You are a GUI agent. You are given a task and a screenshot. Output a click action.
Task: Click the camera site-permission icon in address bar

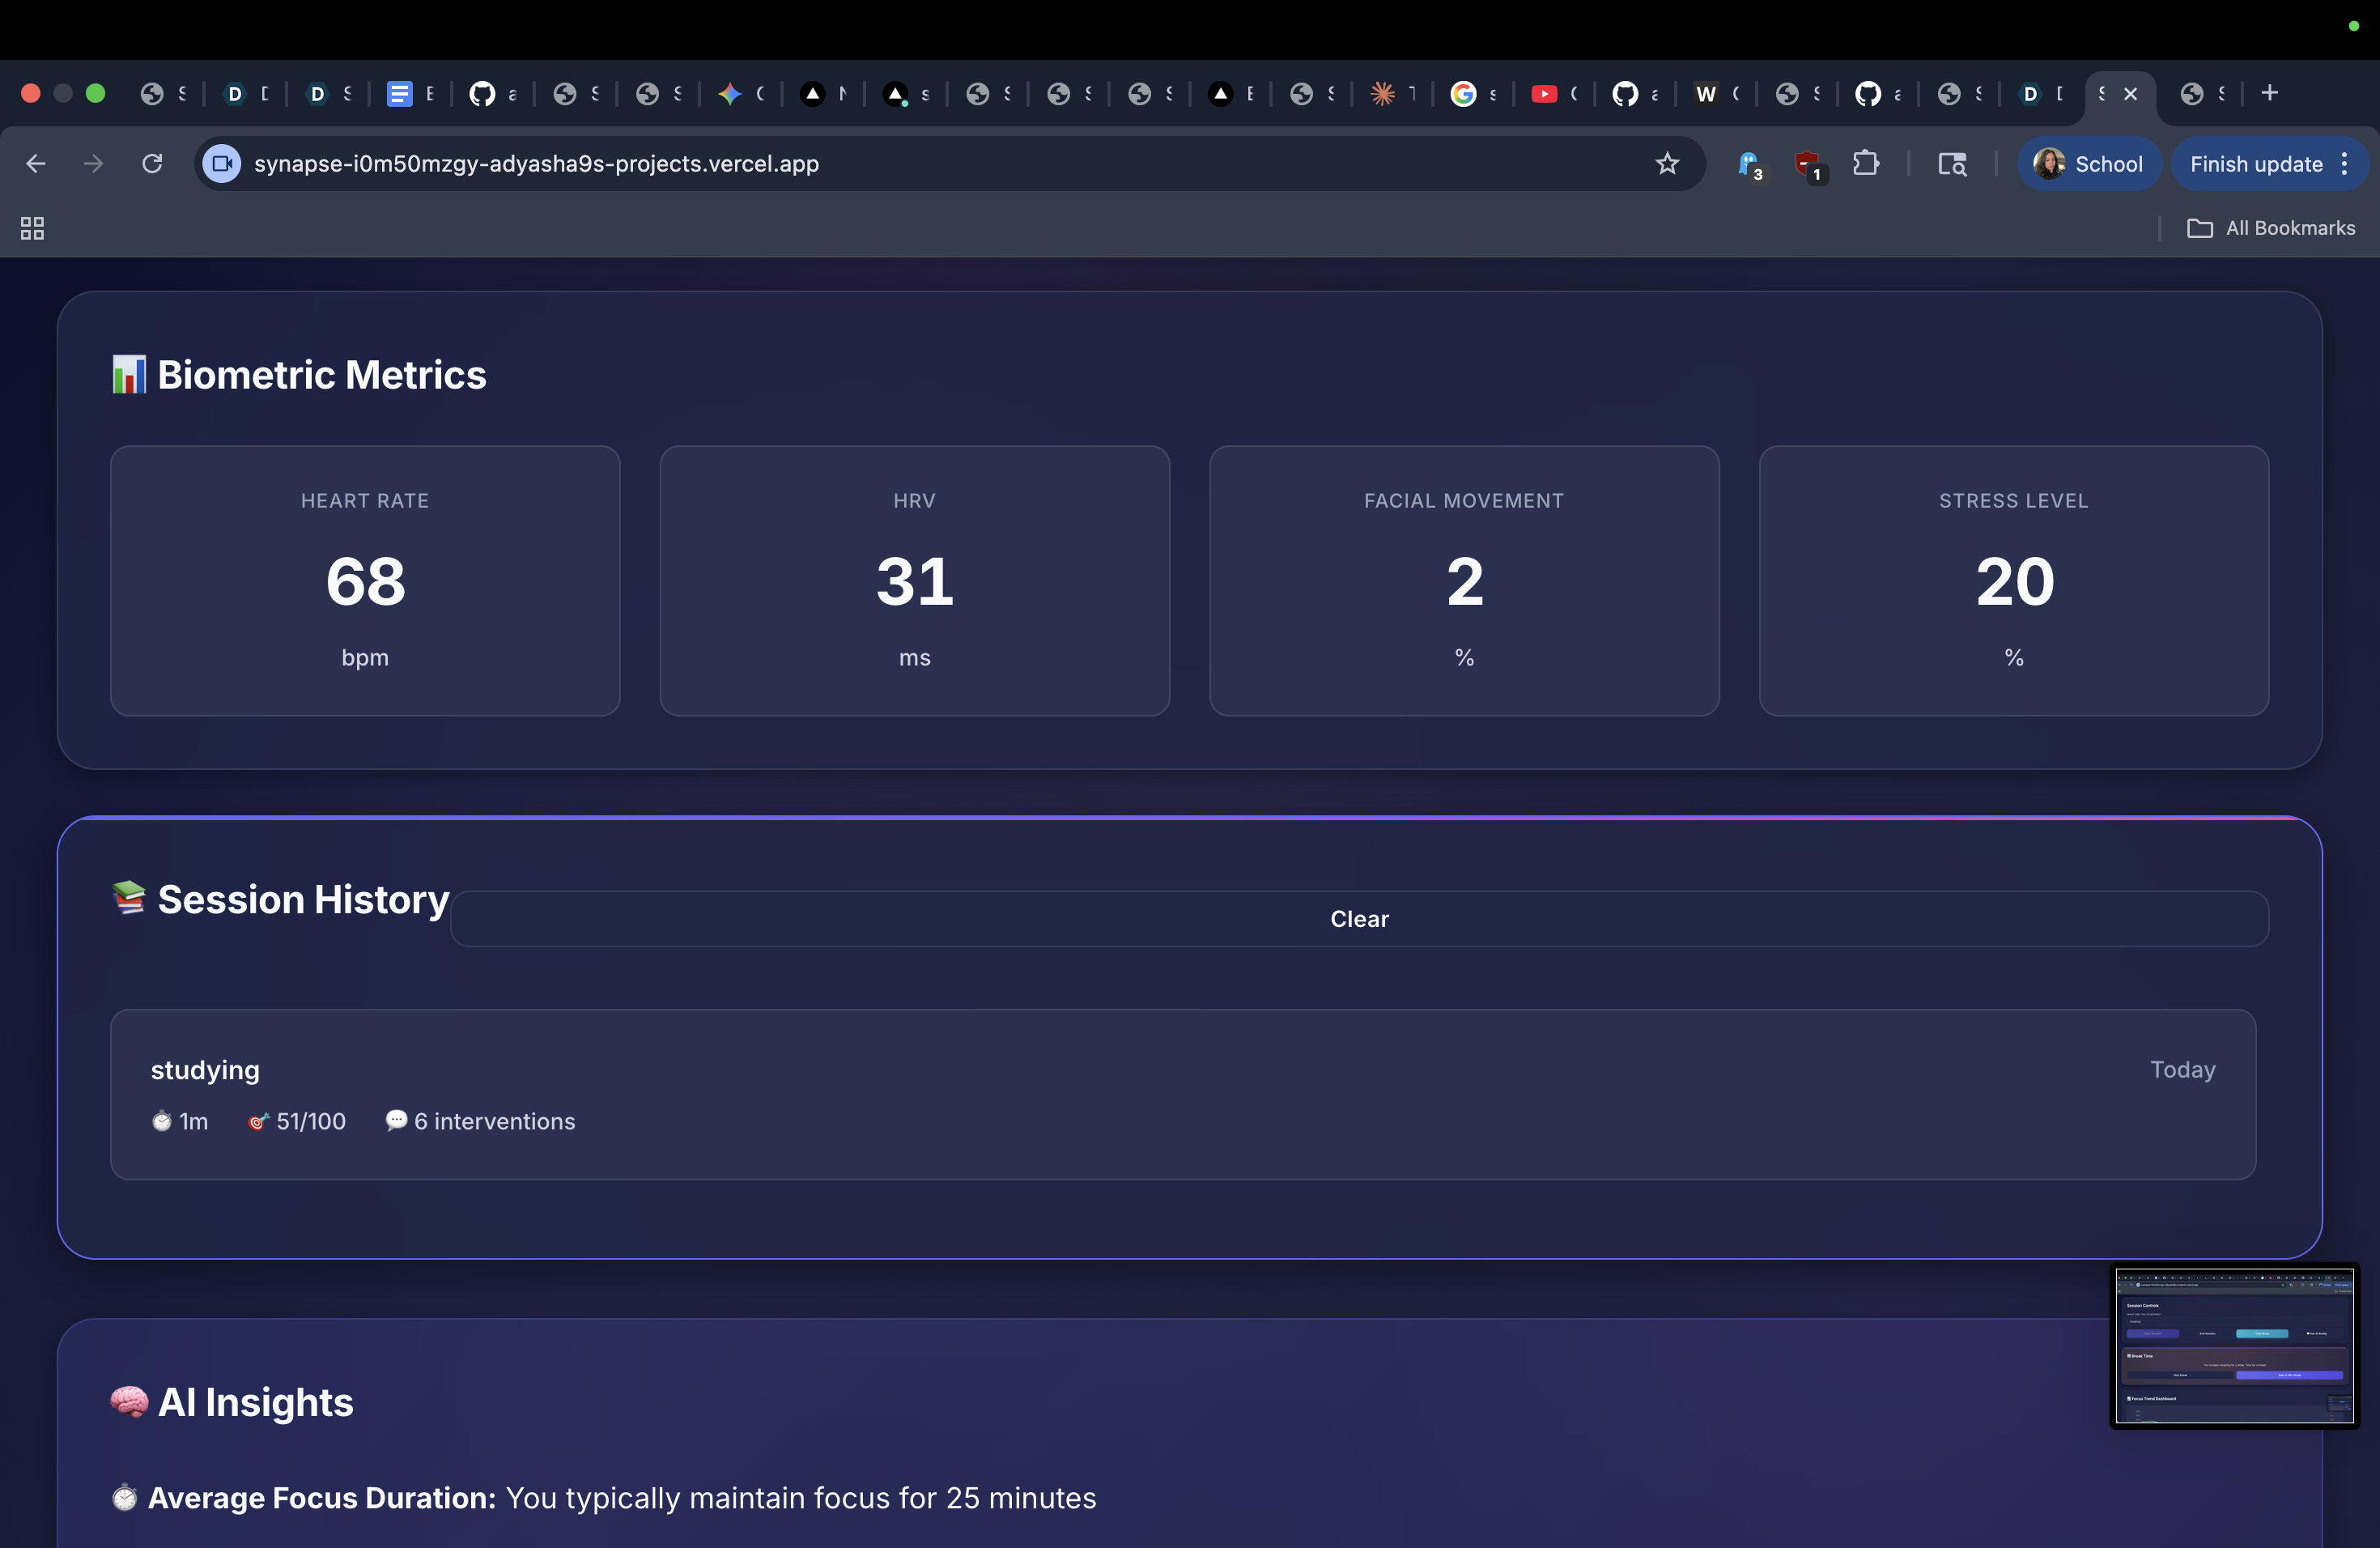[x=222, y=163]
